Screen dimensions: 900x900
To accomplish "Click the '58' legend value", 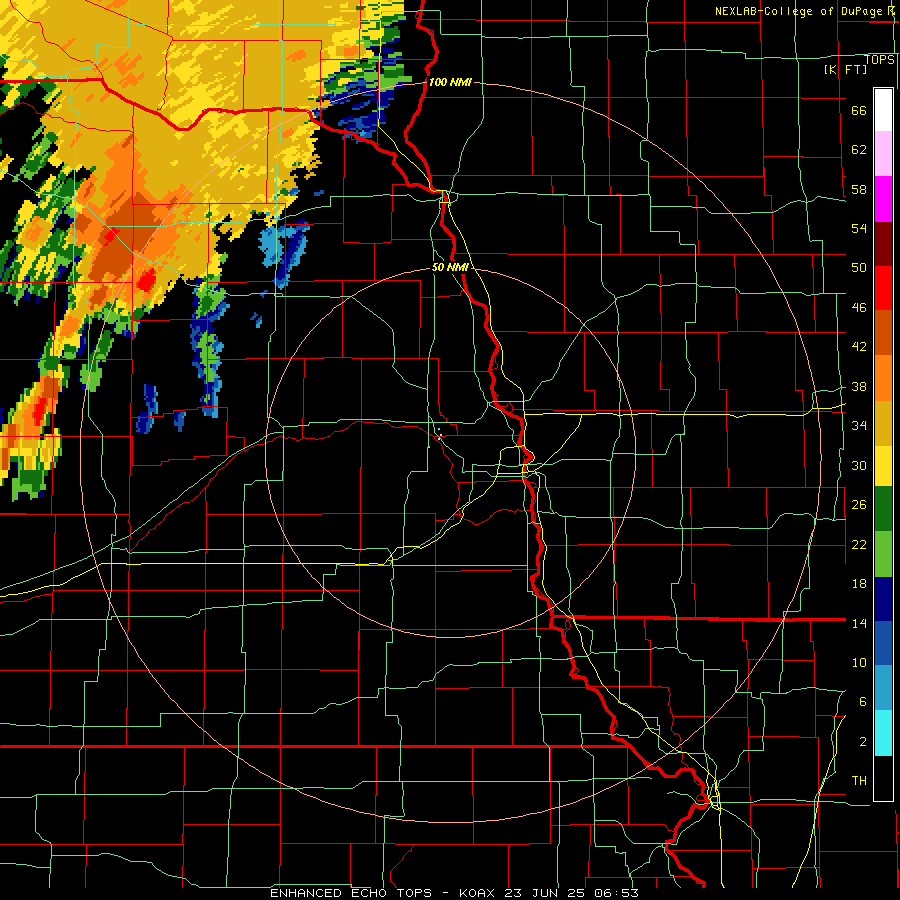I will (859, 189).
